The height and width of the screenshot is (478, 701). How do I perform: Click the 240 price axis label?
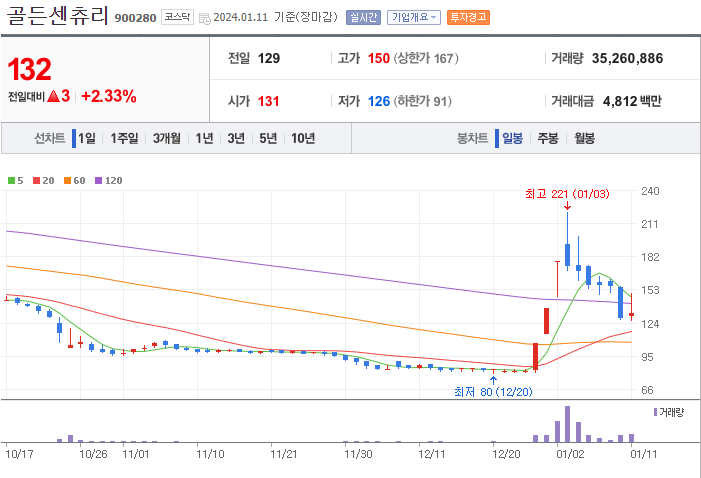tap(650, 191)
